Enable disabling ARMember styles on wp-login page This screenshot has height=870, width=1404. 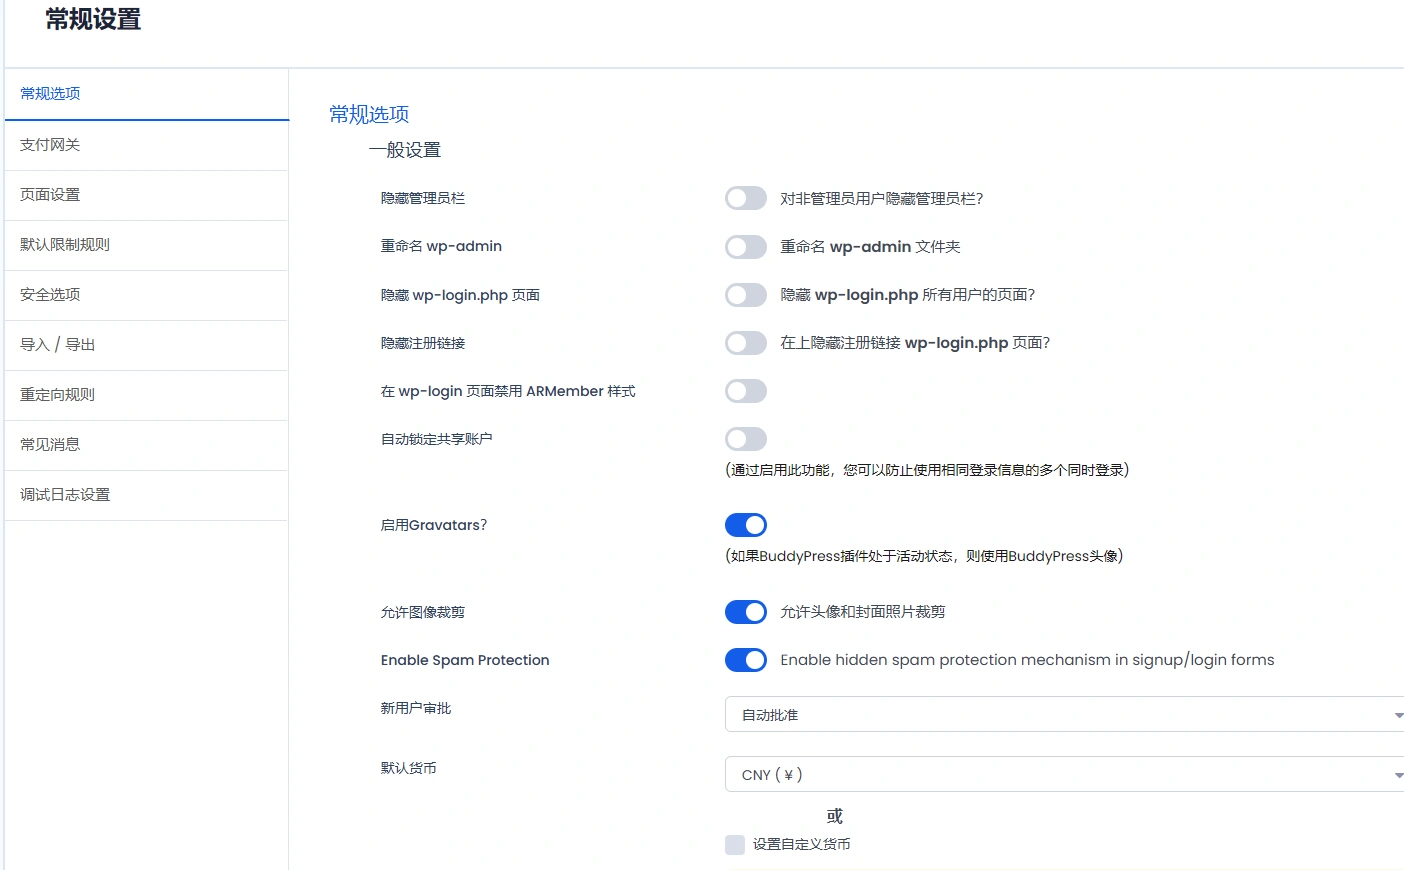pyautogui.click(x=745, y=390)
